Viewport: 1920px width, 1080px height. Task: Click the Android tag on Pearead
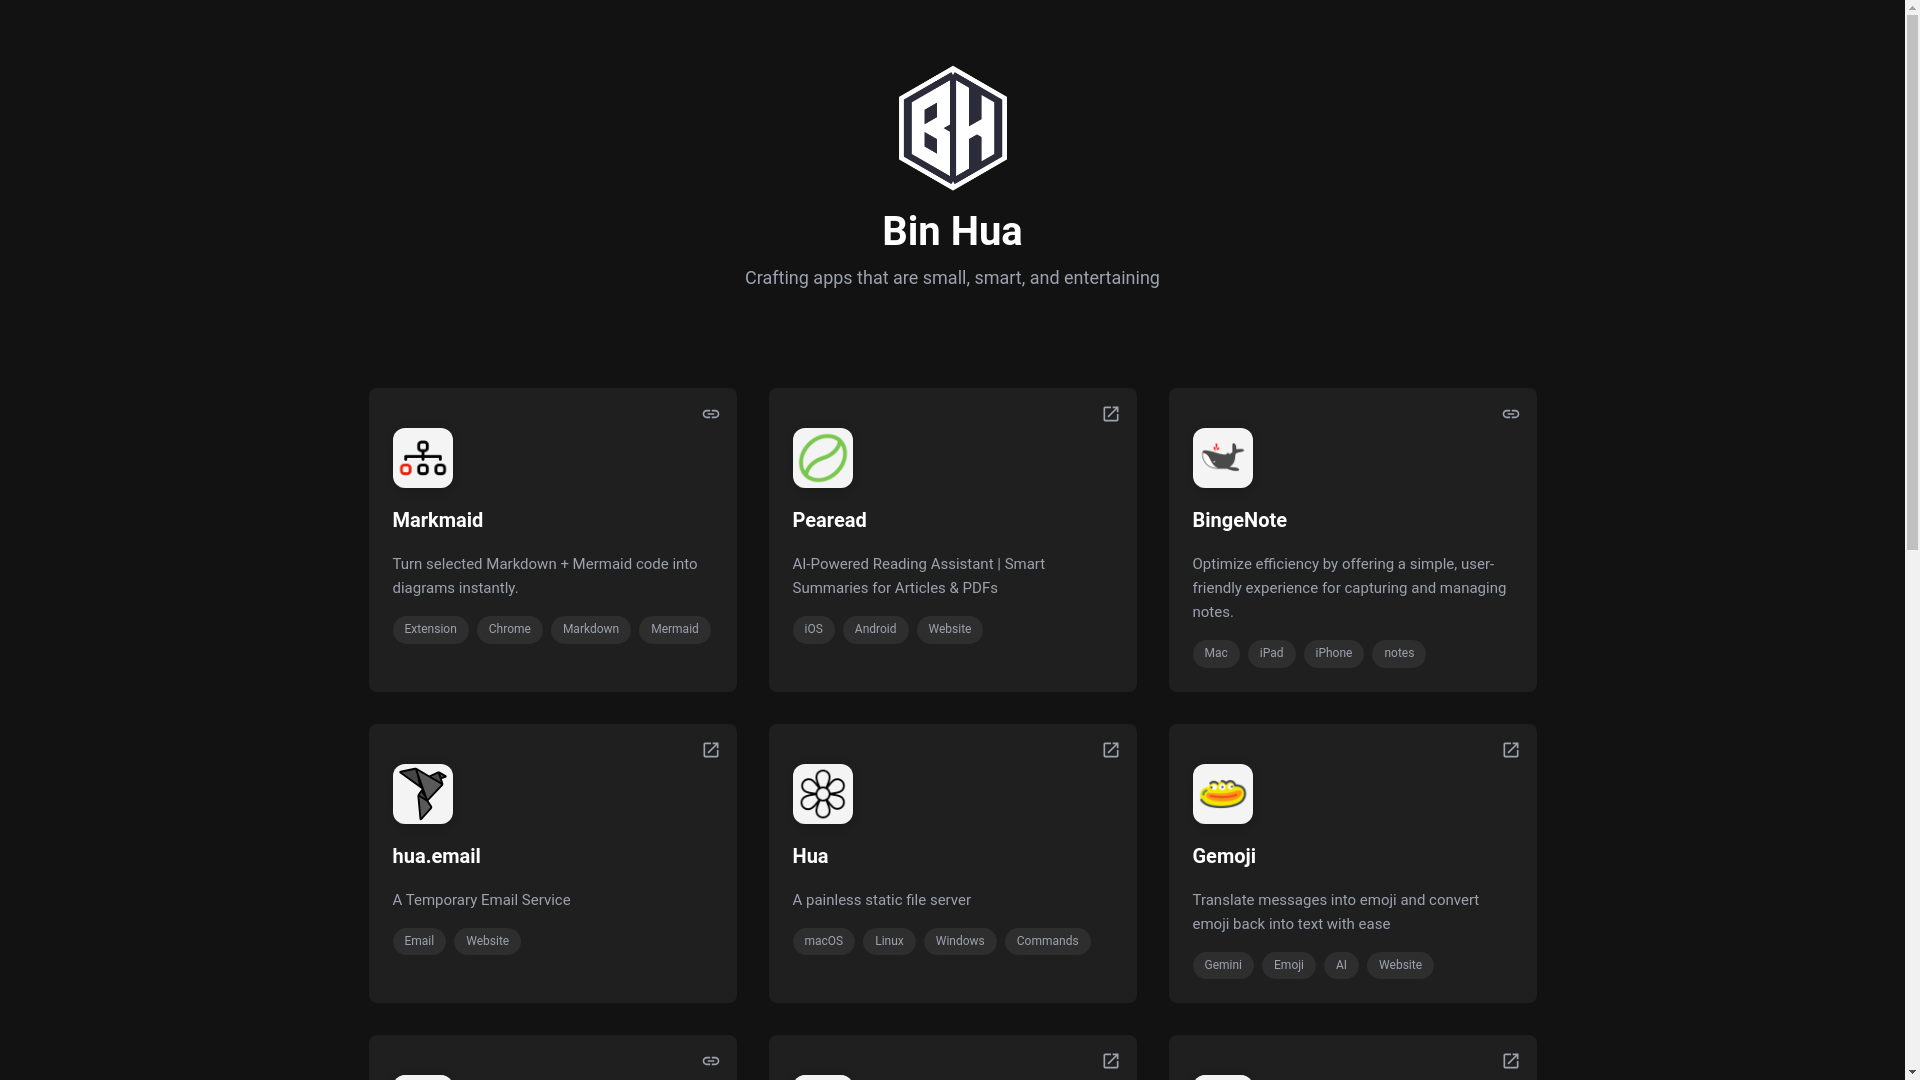[x=875, y=629]
